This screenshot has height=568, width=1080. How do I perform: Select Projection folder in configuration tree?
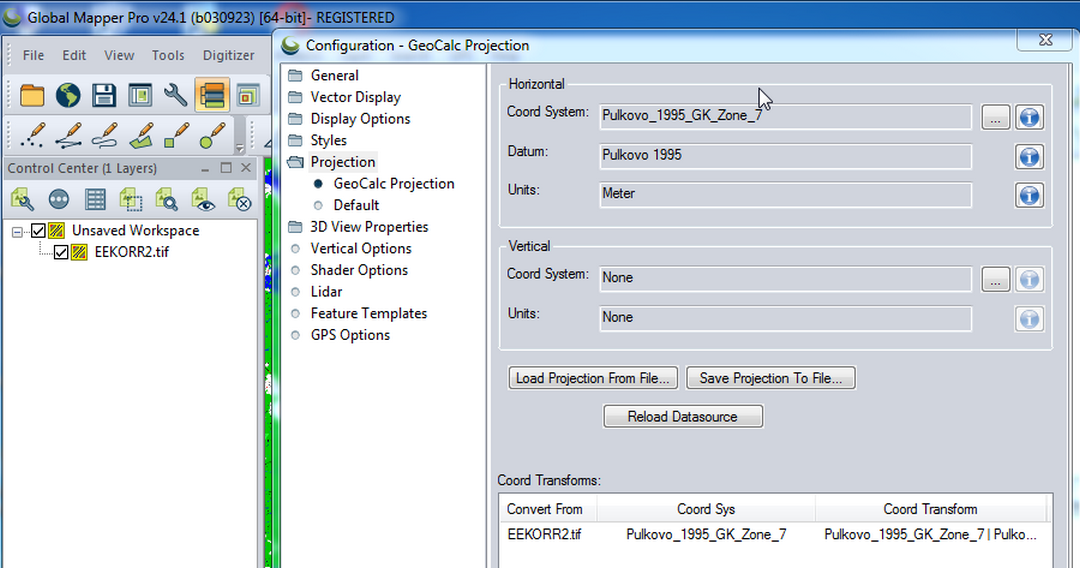coord(342,162)
